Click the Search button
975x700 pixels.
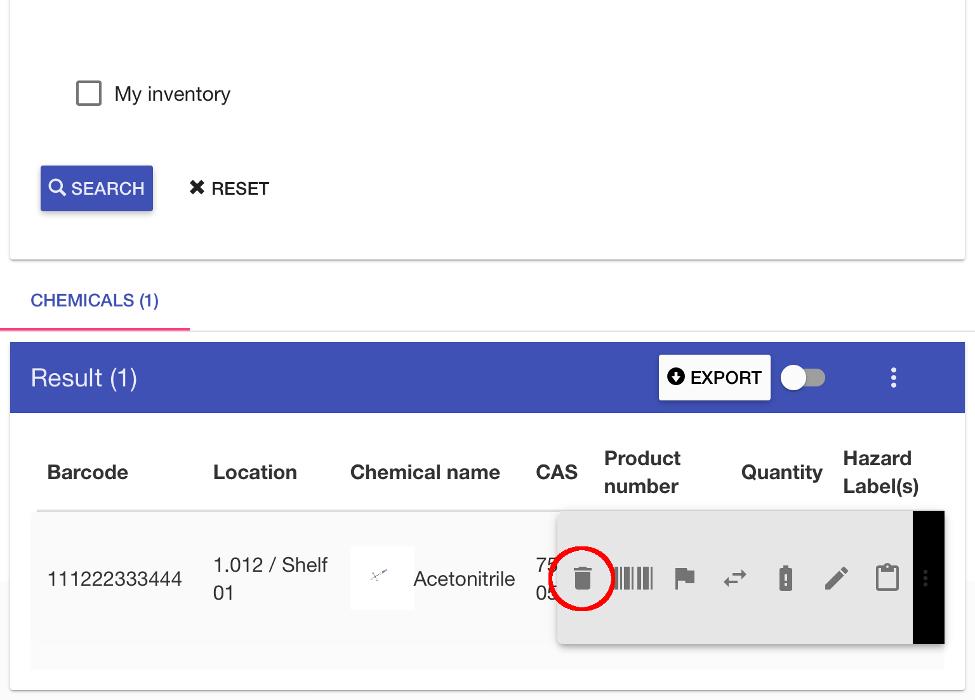tap(97, 188)
